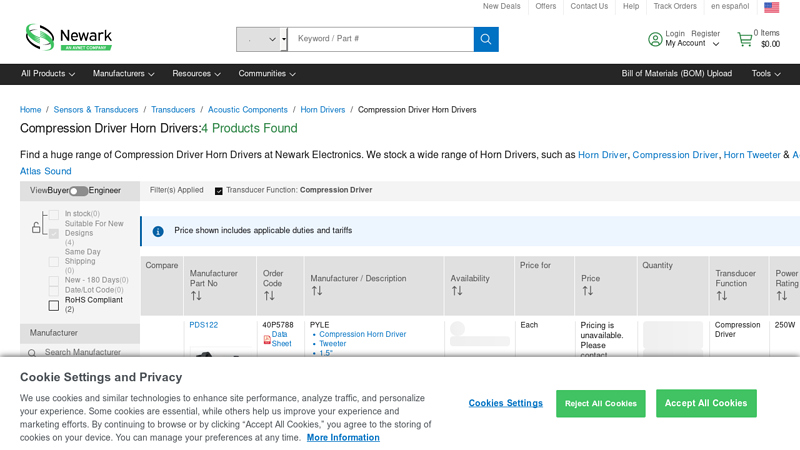800x450 pixels.
Task: Sort by Price arrows
Action: 587,290
